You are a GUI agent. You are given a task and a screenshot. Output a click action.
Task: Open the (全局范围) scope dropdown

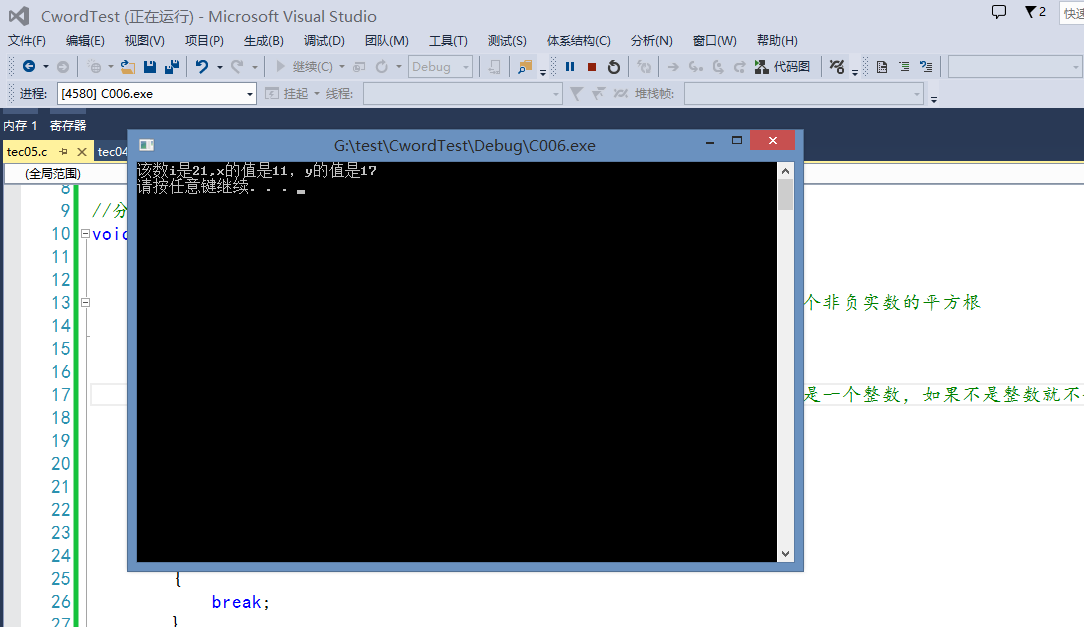coord(66,174)
